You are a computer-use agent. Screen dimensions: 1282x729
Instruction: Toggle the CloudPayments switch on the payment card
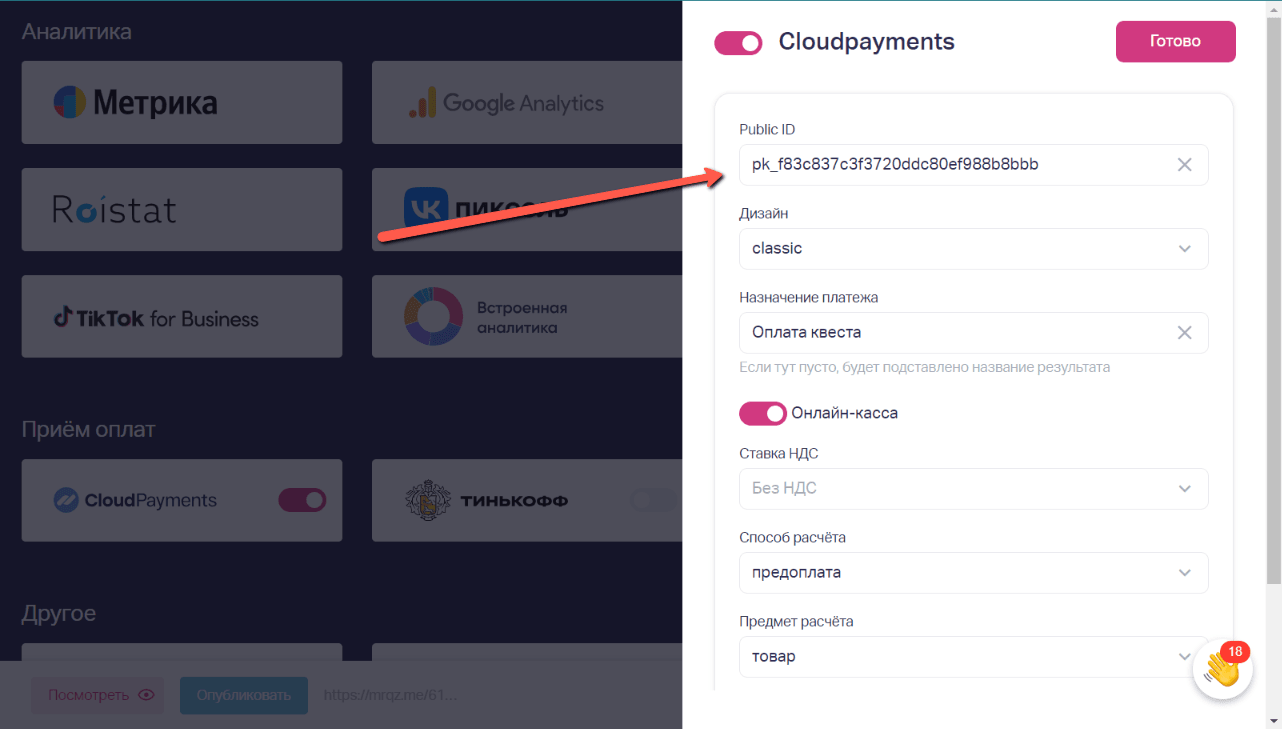coord(302,500)
